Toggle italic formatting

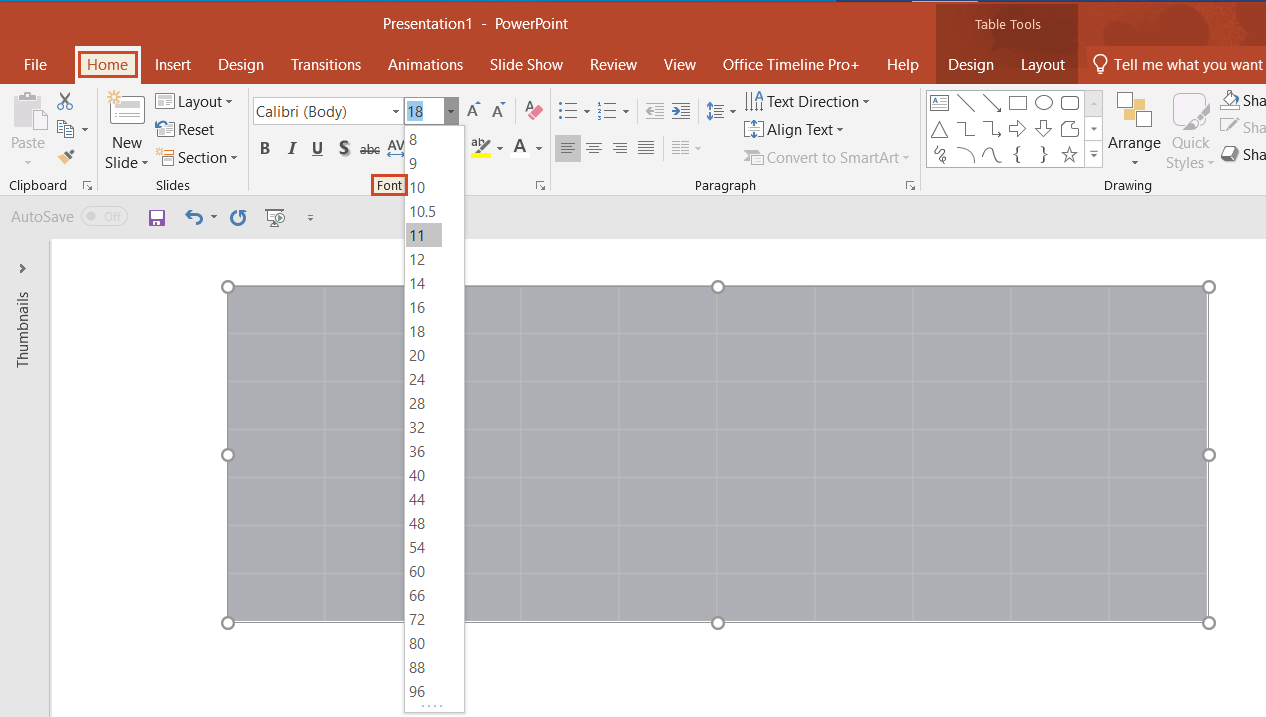[291, 147]
